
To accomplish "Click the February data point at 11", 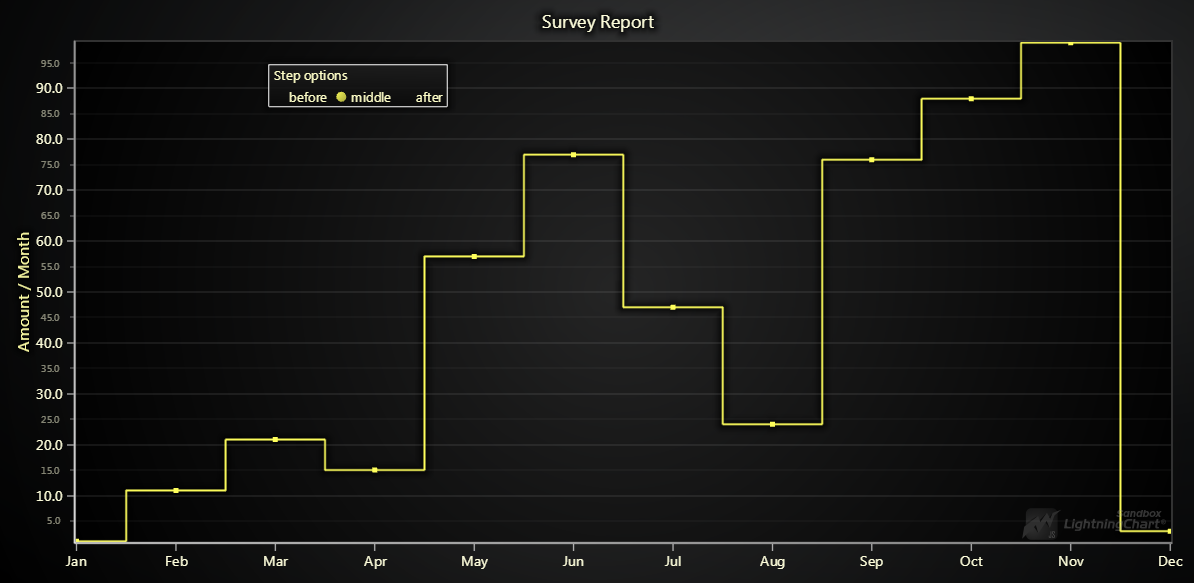I will pos(176,490).
